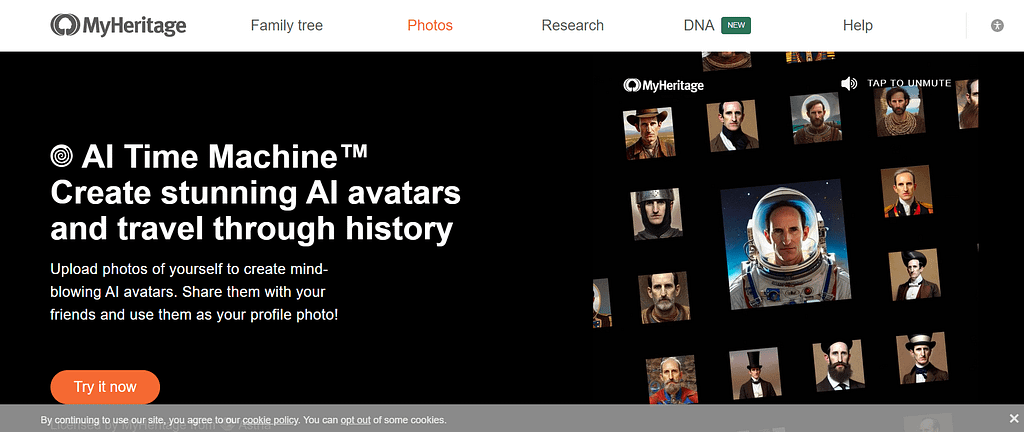Screen dimensions: 1024x432
Task: Open the Help menu
Action: pos(857,25)
